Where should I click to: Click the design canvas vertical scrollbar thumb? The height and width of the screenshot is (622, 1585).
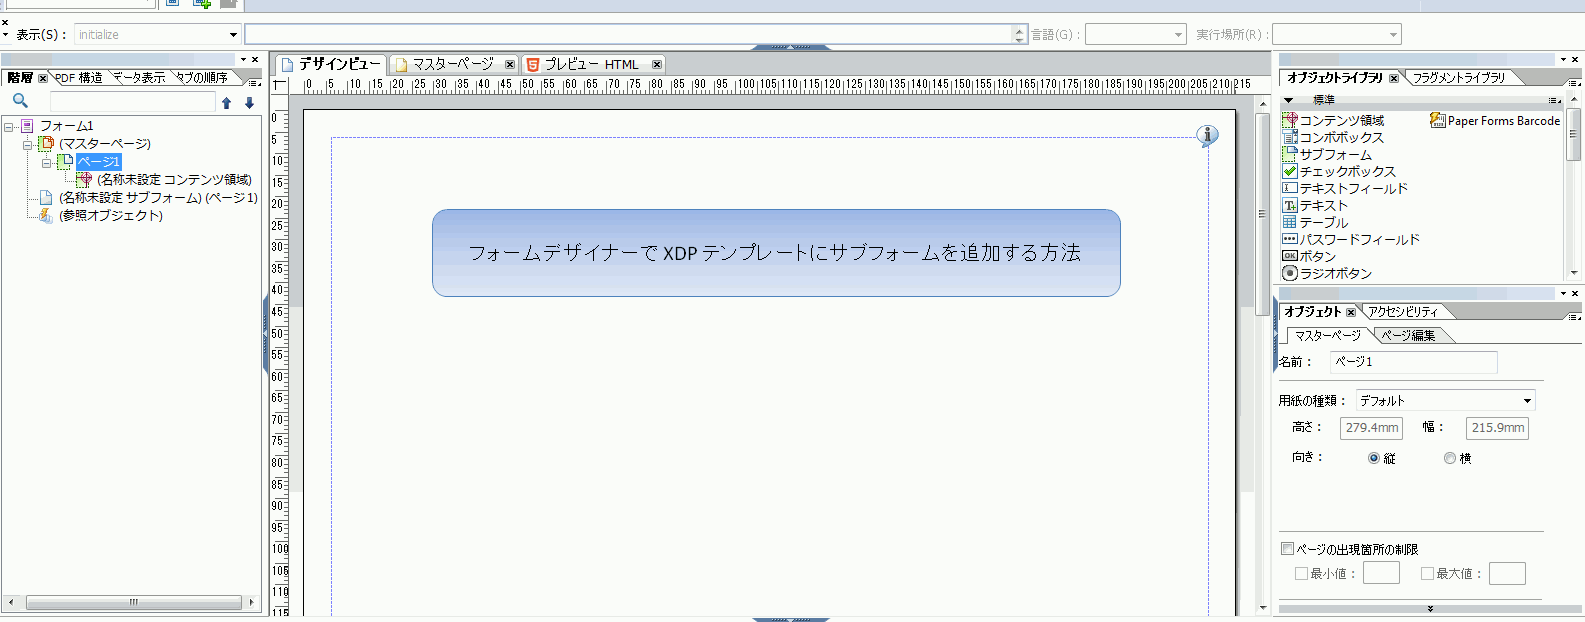(1262, 213)
